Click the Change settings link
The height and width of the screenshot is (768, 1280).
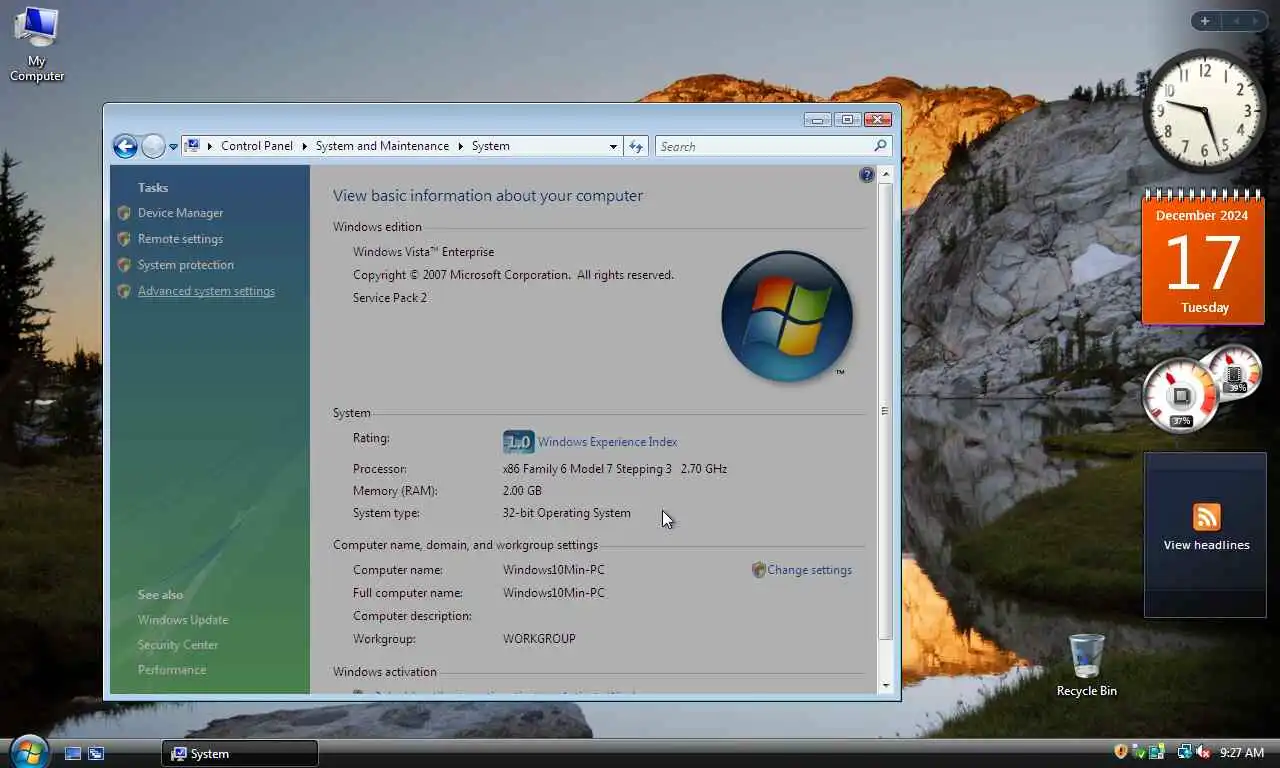click(809, 570)
